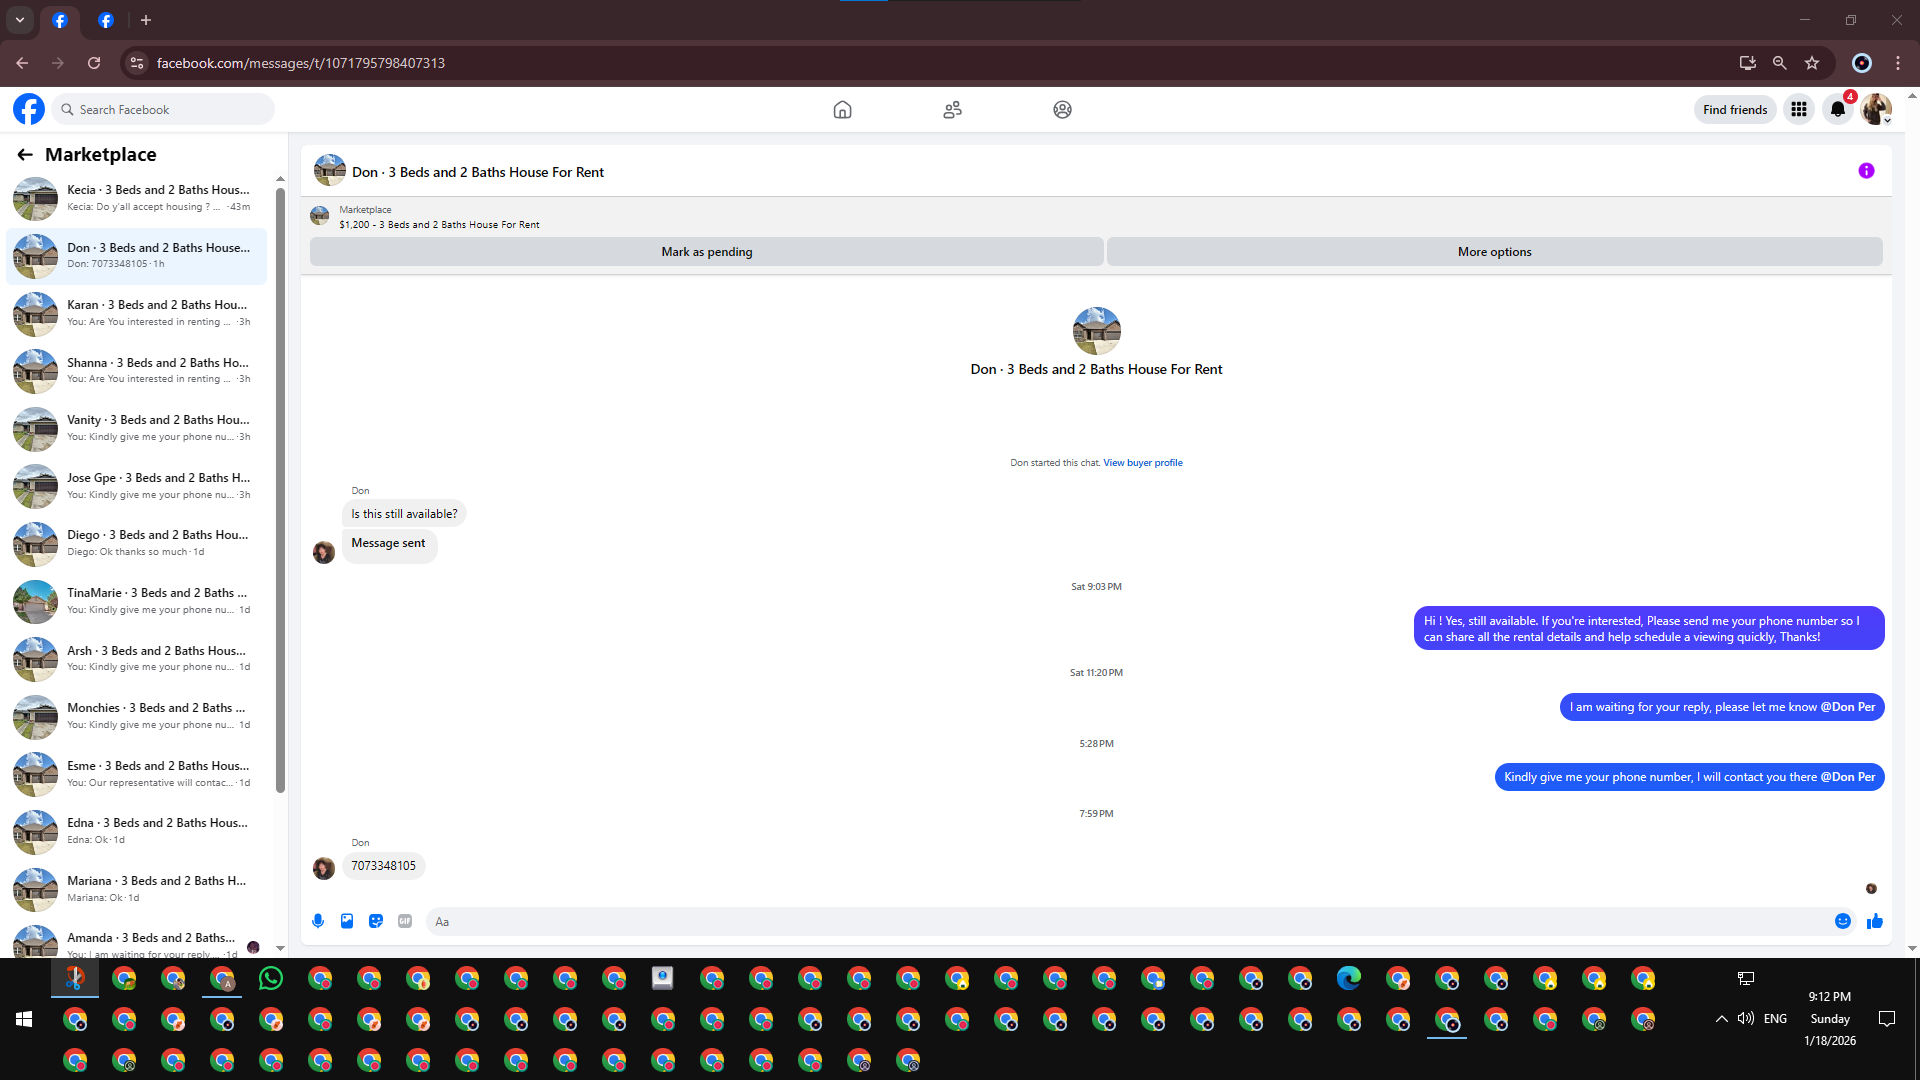Open More options for listing
Viewport: 1920px width, 1080px height.
1494,252
